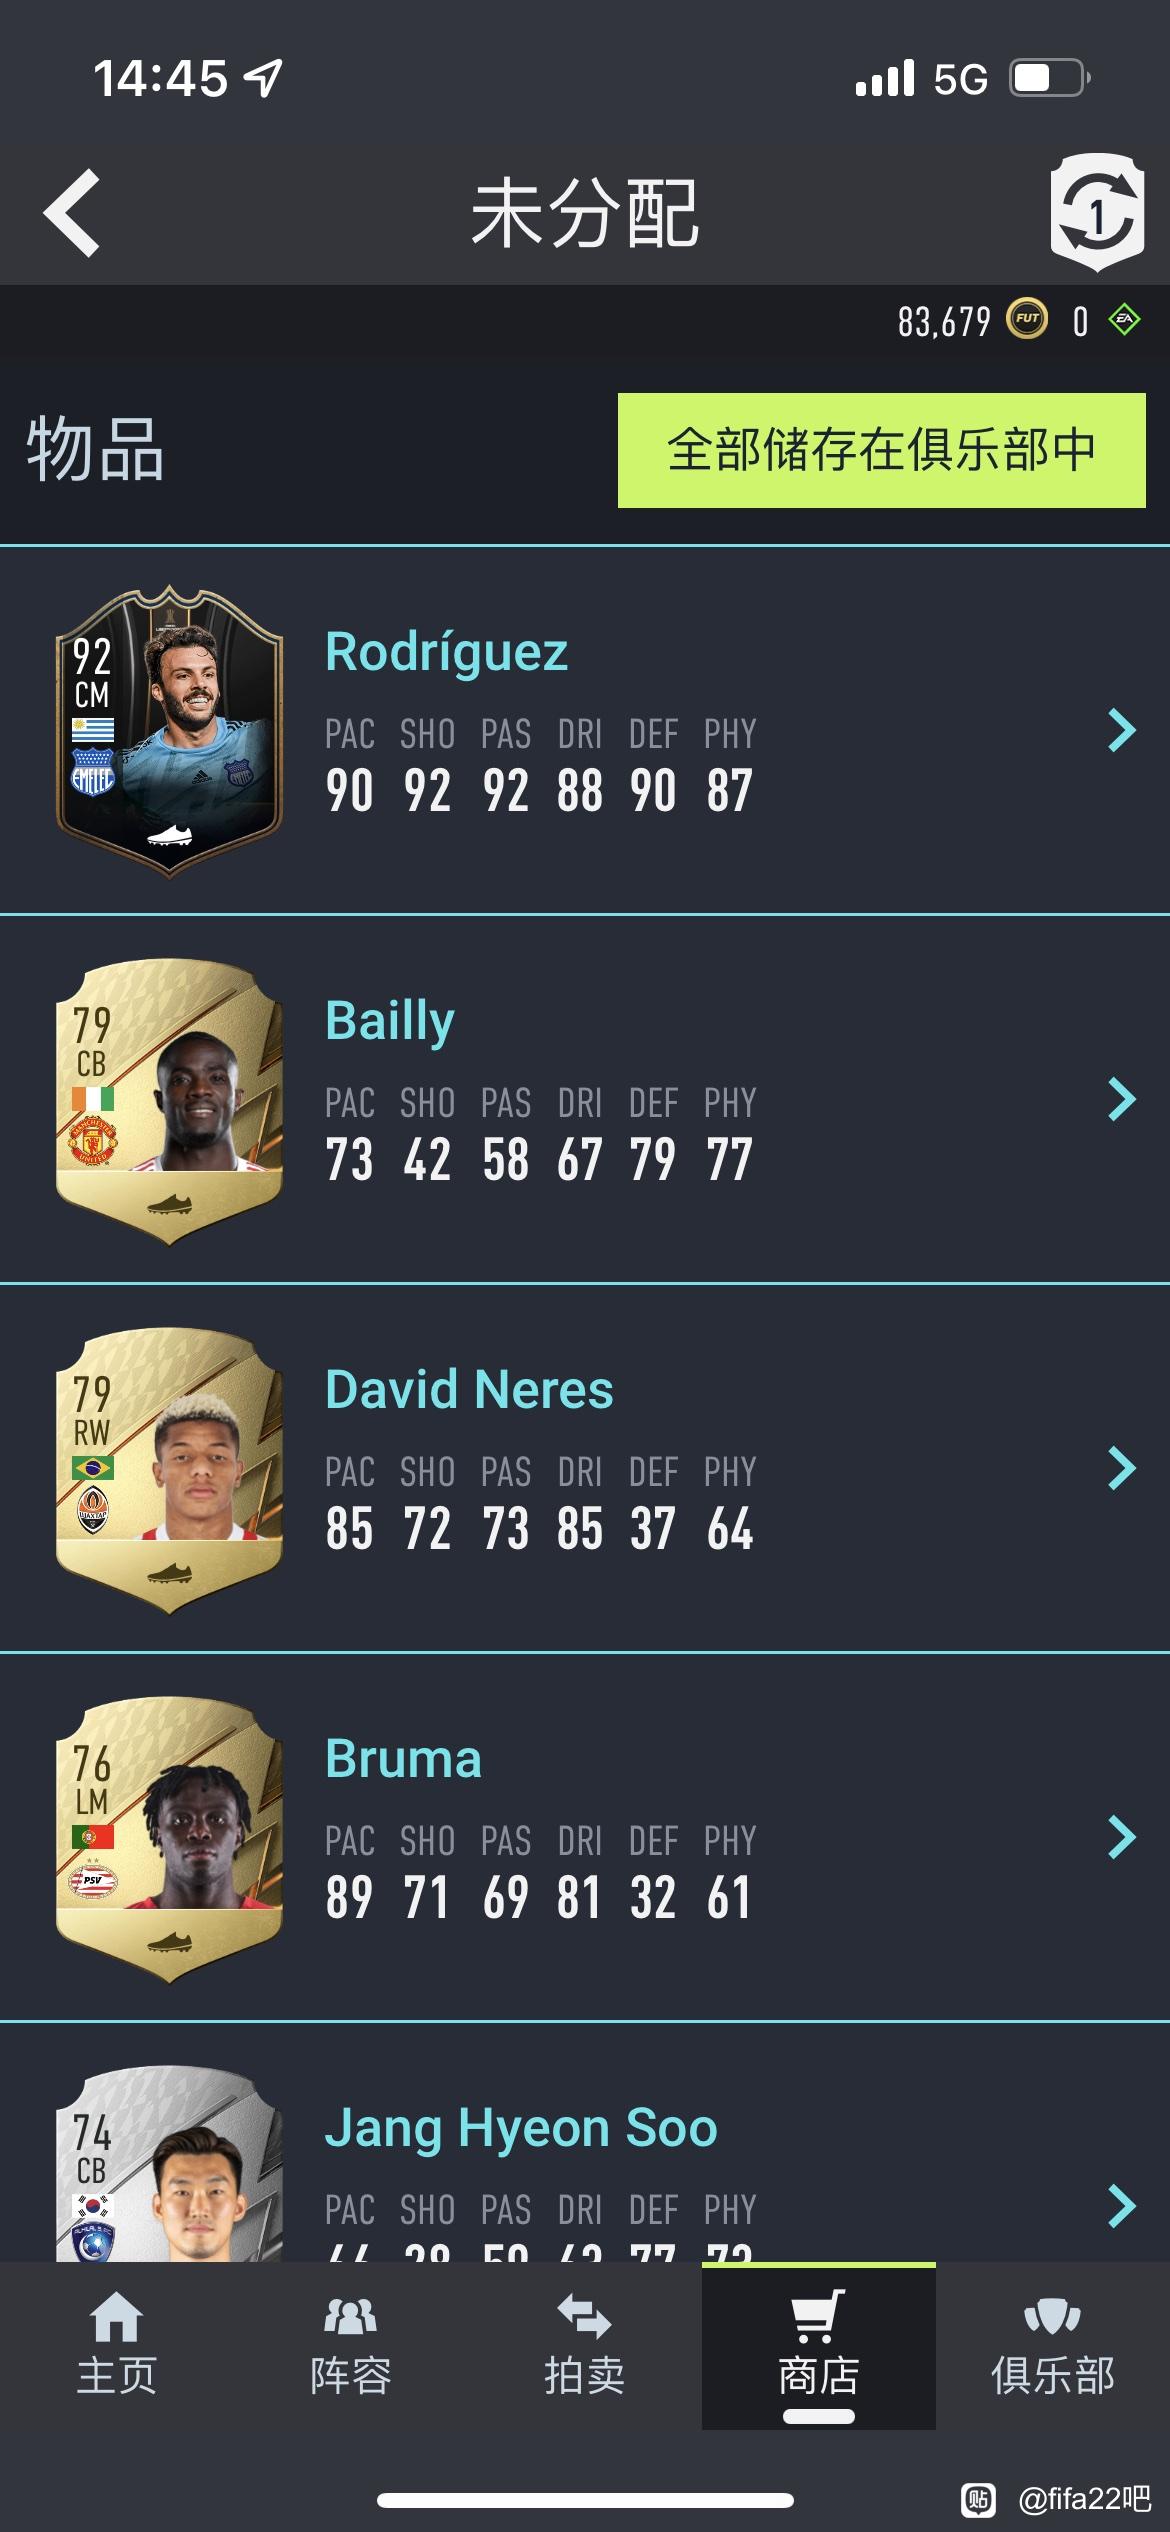Tap the FUT coins icon
Image resolution: width=1170 pixels, height=2532 pixels.
point(1026,320)
